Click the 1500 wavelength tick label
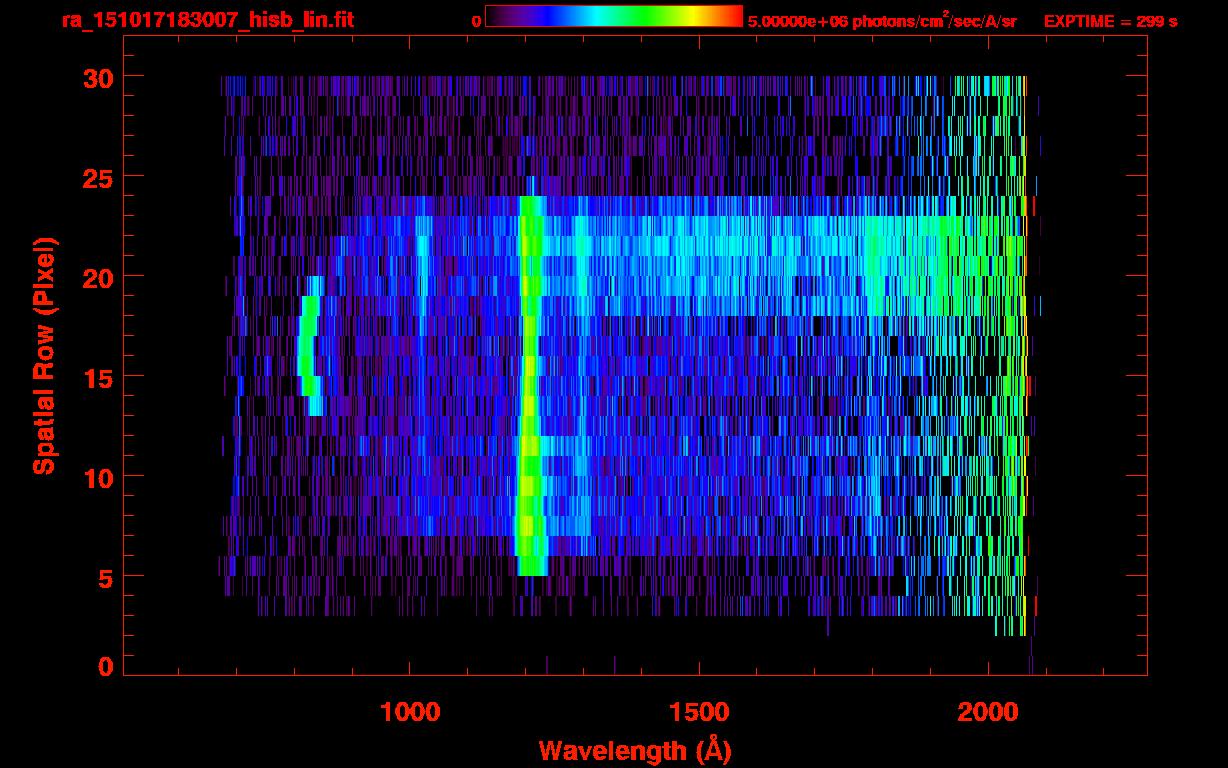Screen dimensions: 1228x768 (x=699, y=712)
